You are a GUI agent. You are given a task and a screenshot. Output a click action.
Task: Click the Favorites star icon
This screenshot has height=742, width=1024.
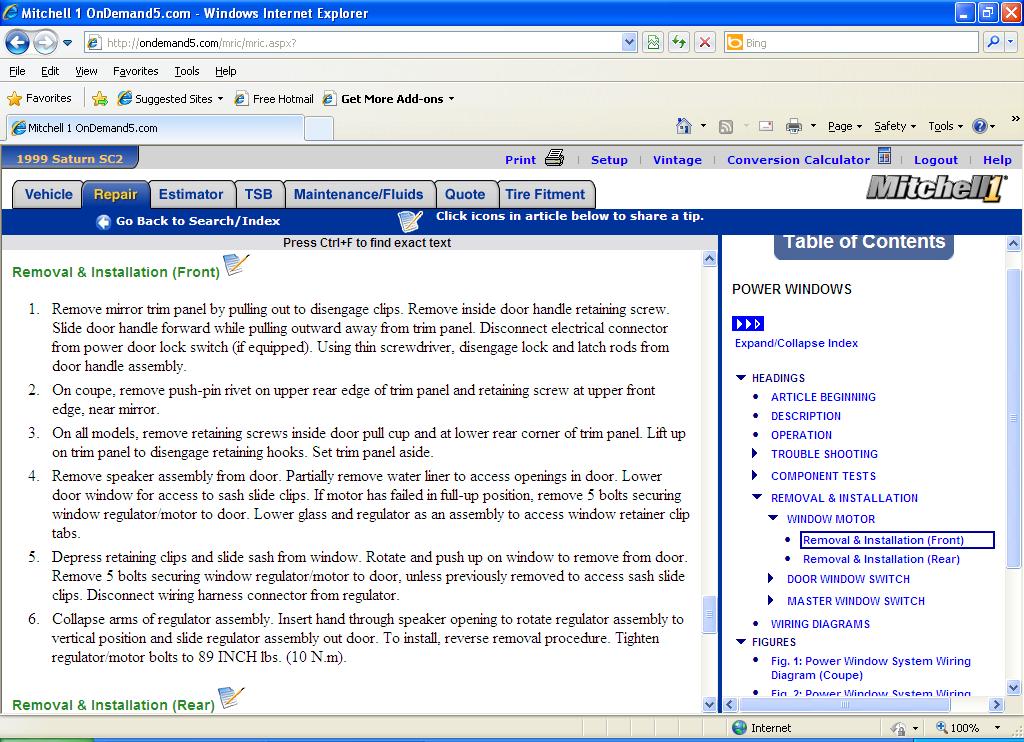[14, 99]
